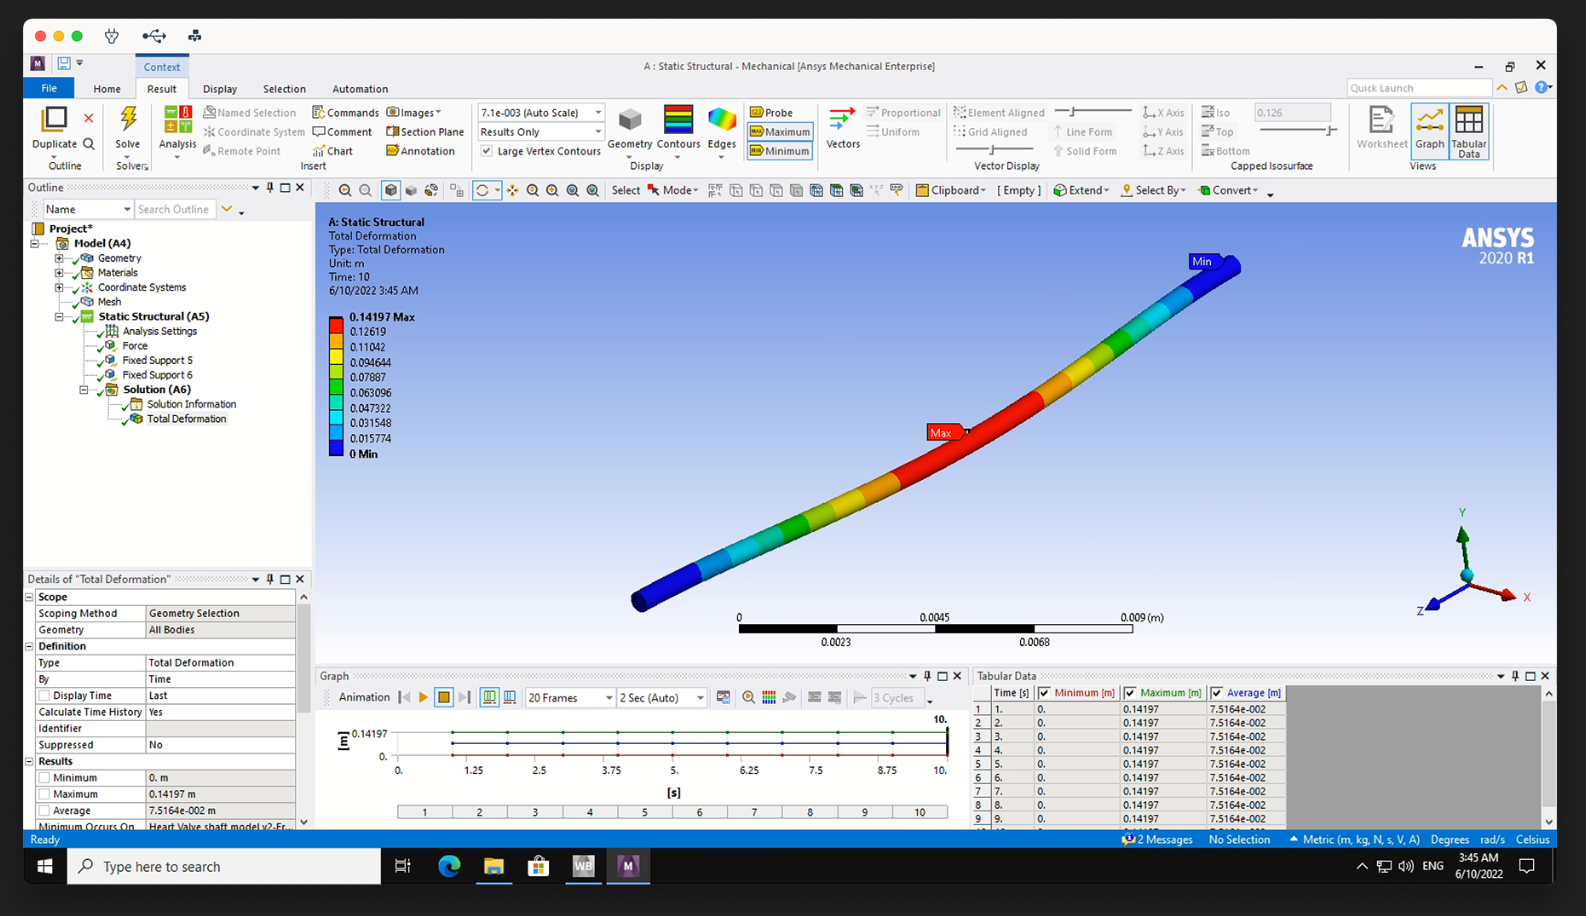
Task: Click the Pan tool in graphics toolbar
Action: 512,190
